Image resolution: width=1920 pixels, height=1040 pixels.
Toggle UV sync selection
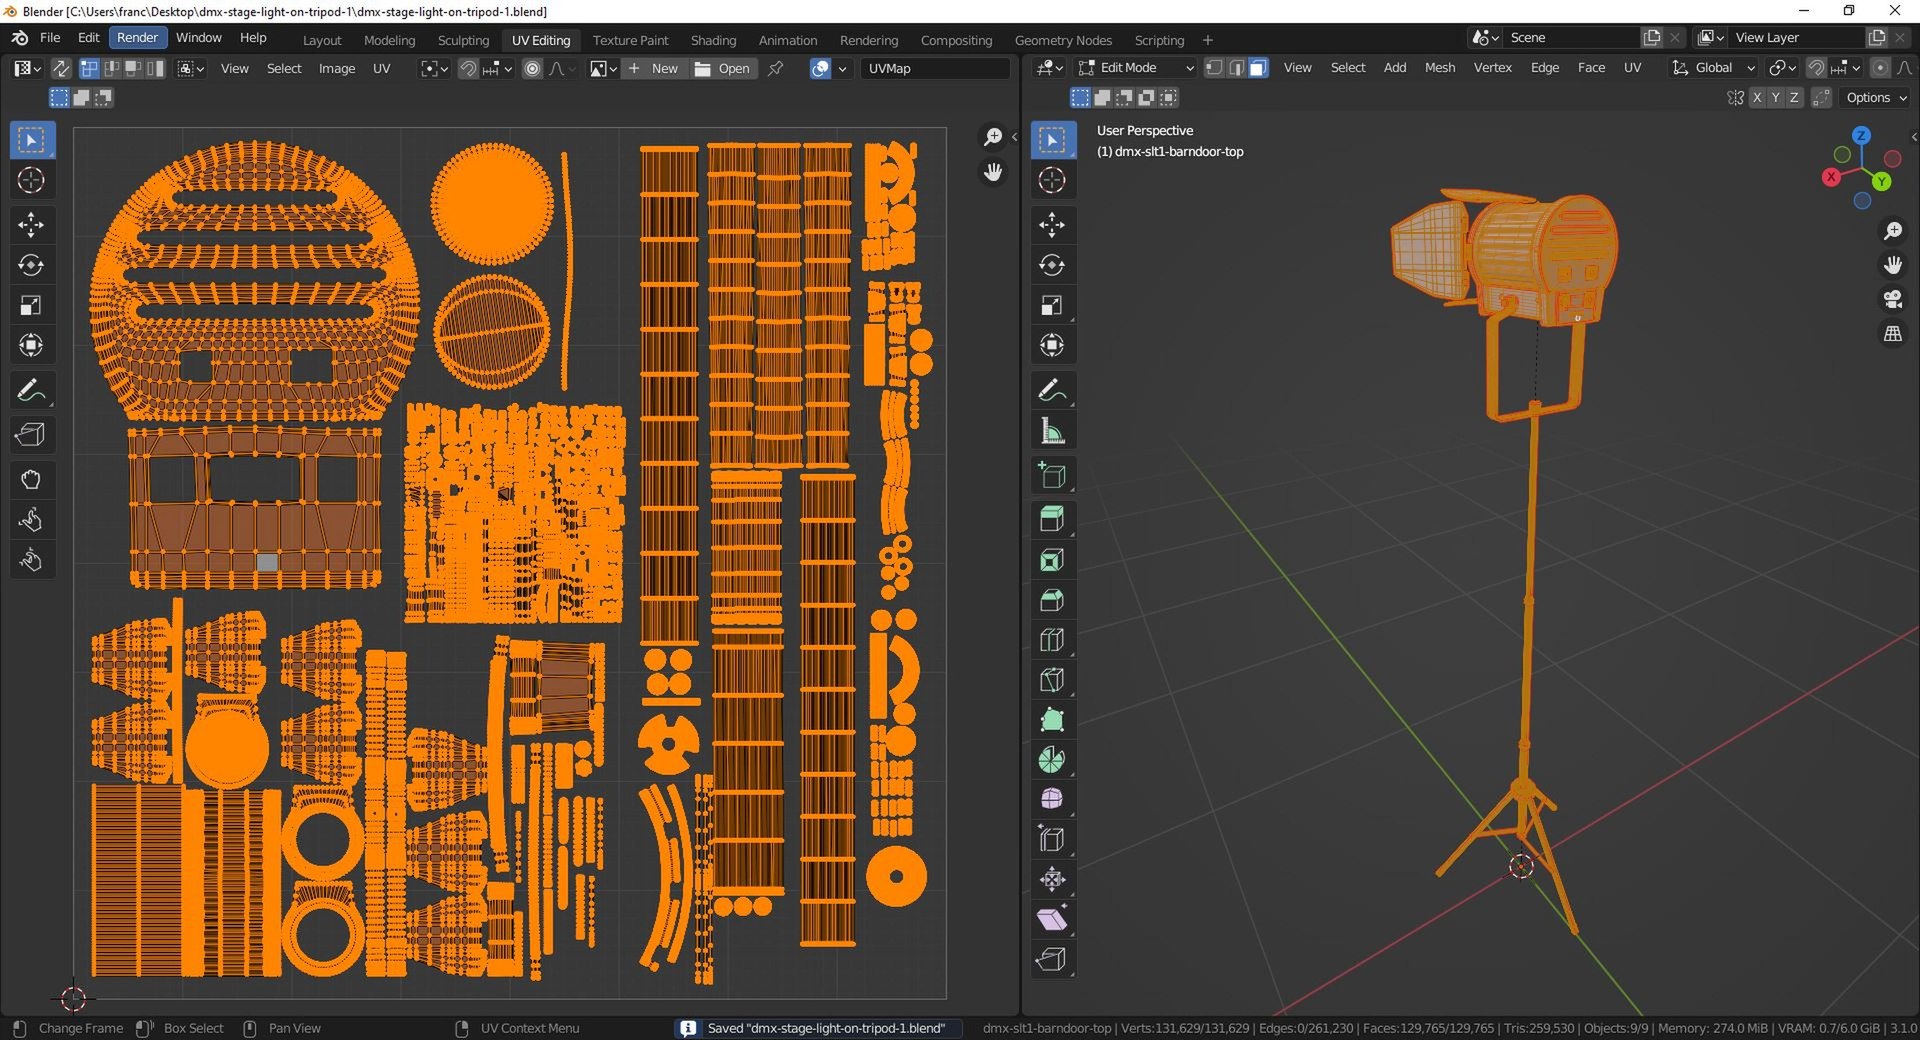[61, 68]
